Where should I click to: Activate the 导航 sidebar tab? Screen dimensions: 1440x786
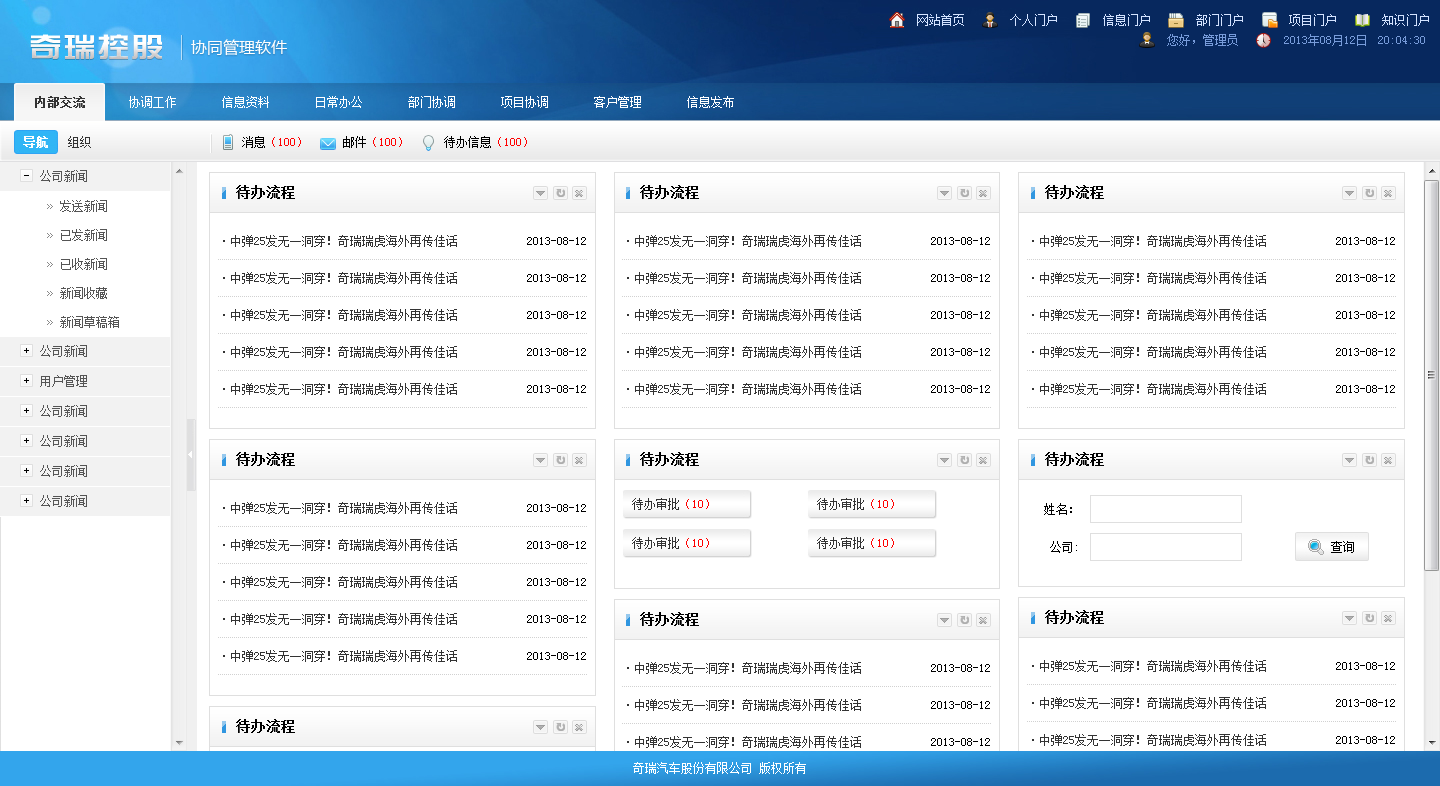pos(35,142)
